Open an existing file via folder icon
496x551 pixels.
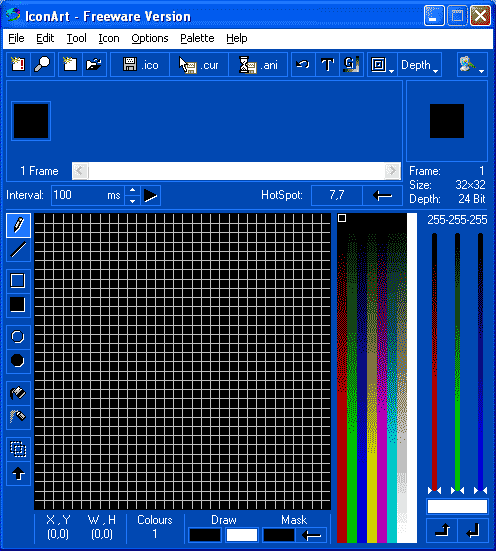[94, 65]
